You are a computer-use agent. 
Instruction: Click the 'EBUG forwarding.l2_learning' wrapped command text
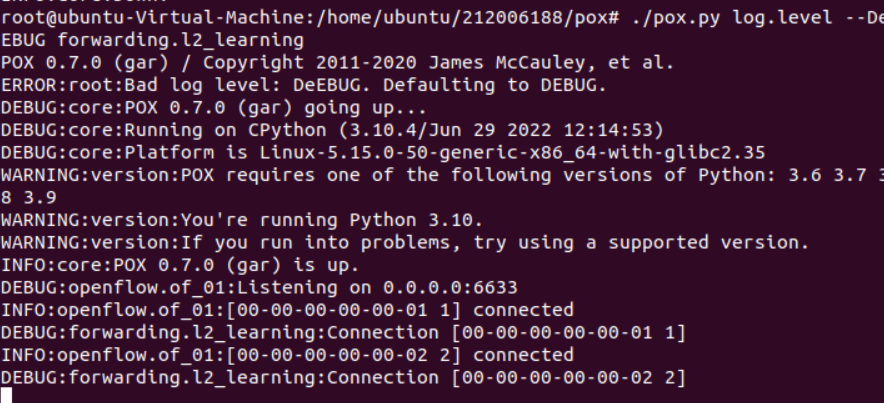point(152,41)
